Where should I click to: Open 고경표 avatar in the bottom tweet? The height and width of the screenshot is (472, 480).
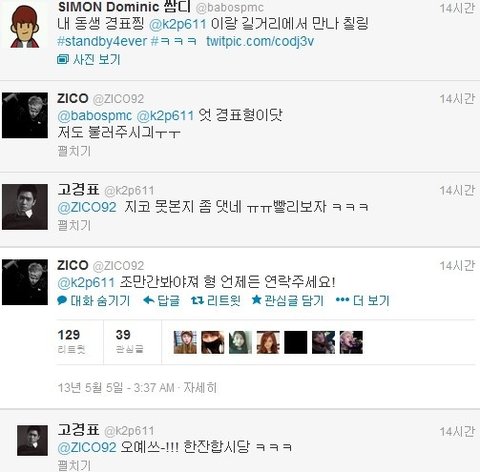point(32,440)
